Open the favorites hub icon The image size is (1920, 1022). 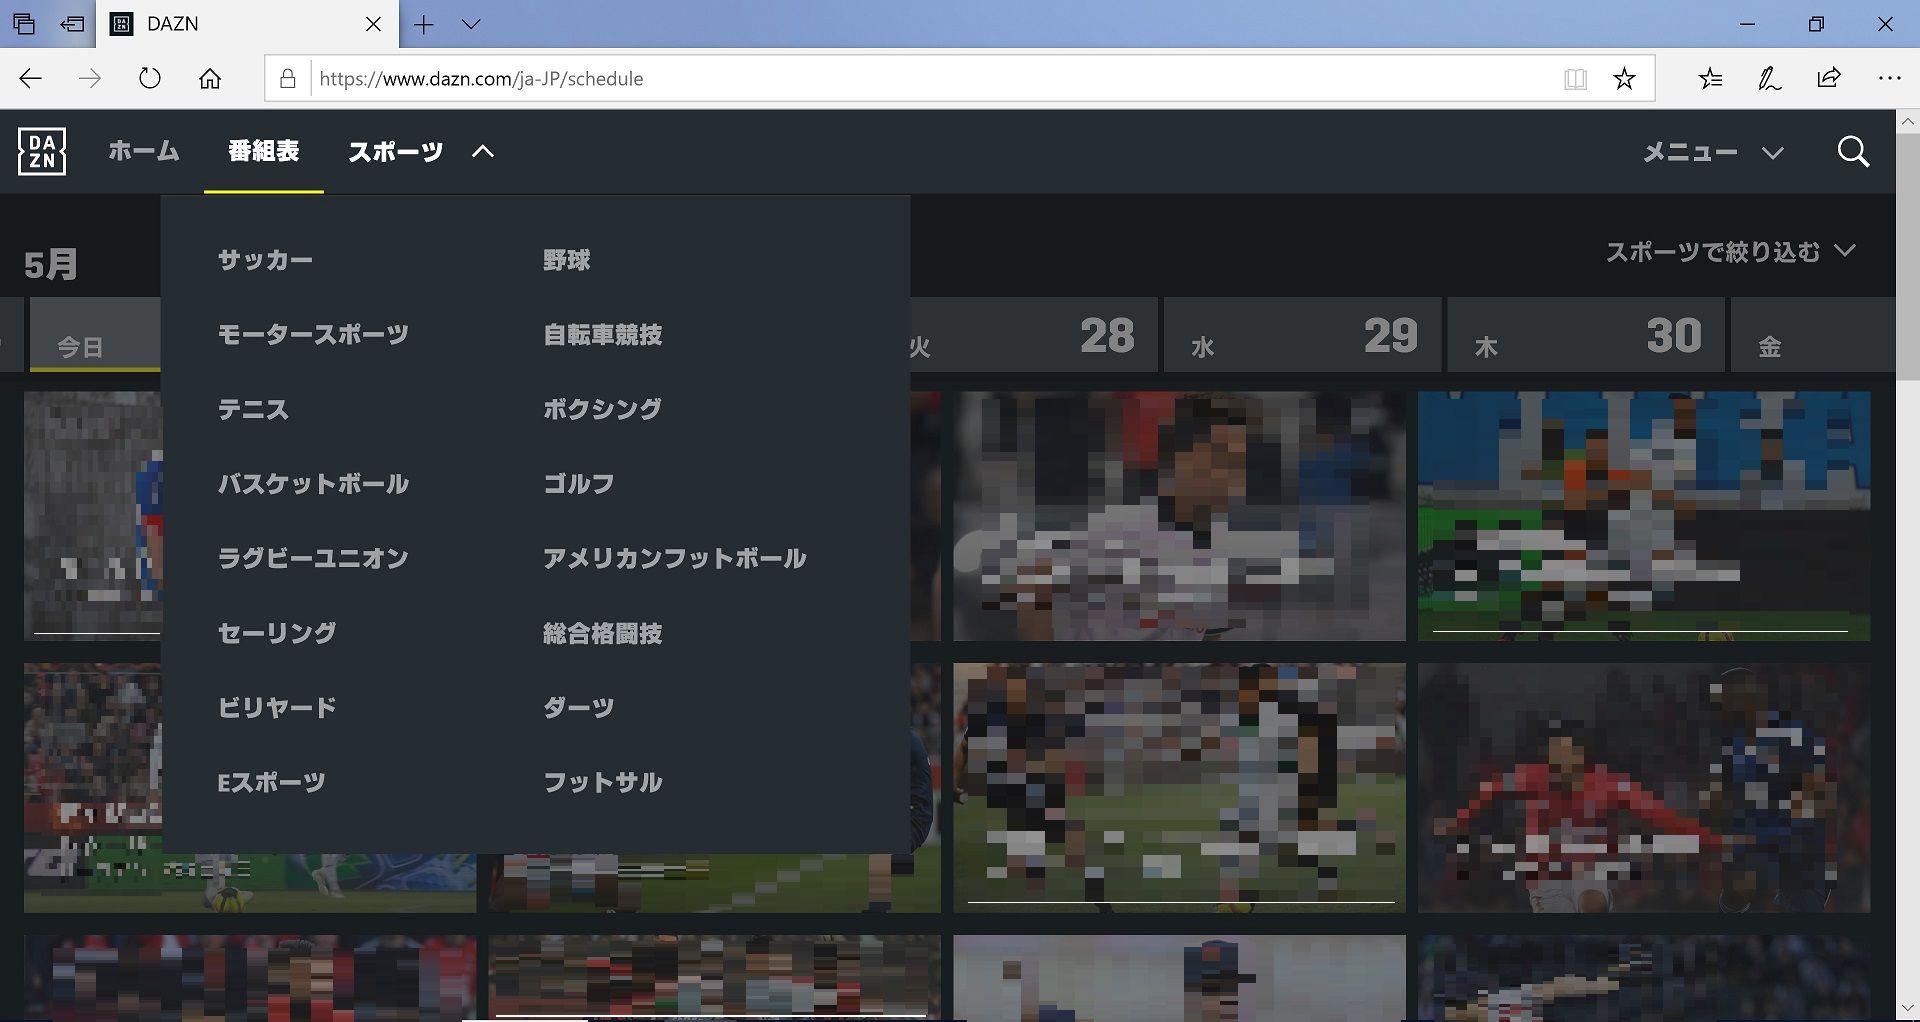[1710, 78]
